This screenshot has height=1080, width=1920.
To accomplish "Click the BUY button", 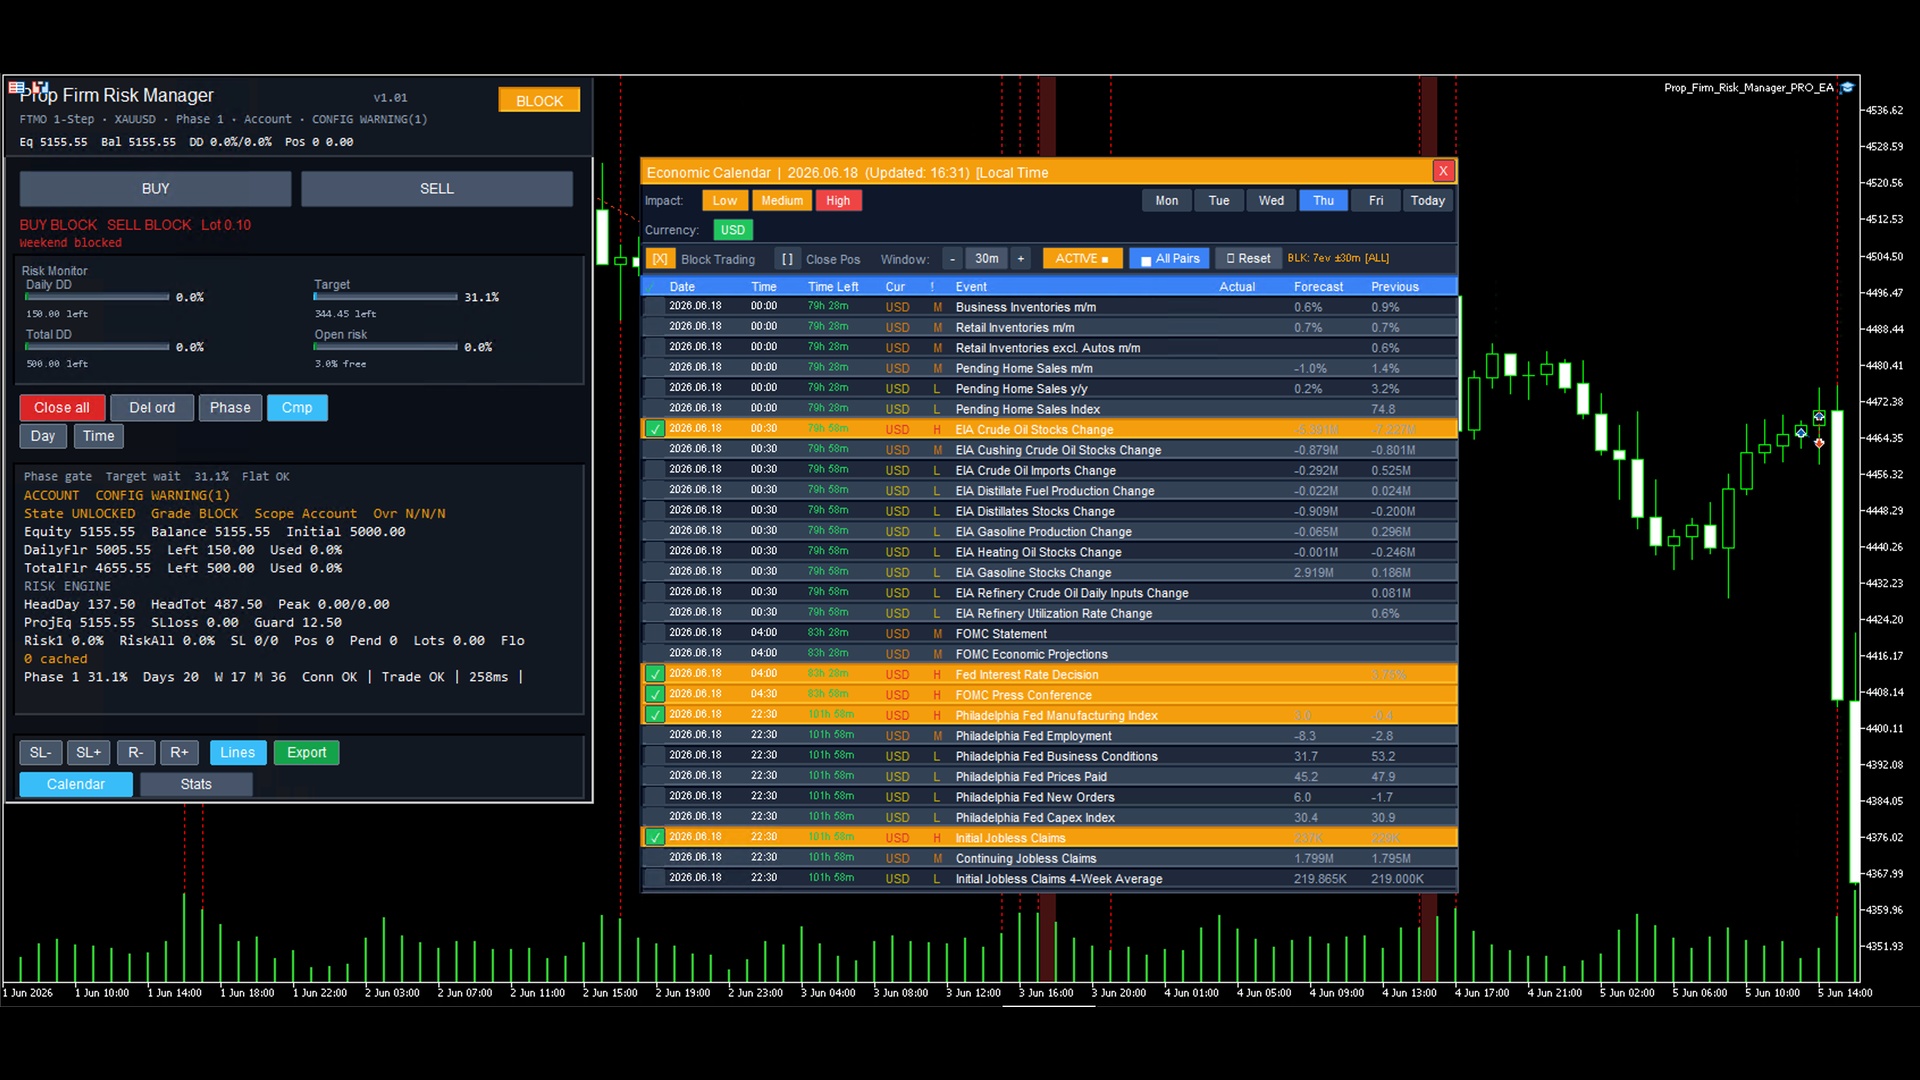I will pyautogui.click(x=155, y=189).
